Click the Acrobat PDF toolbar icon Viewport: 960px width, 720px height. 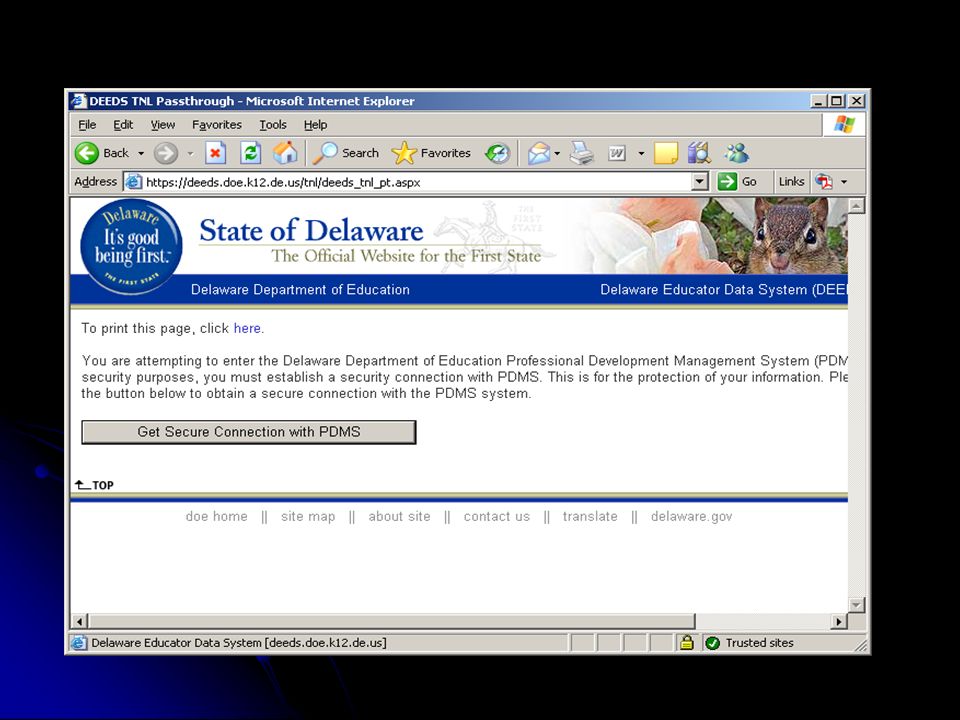(824, 182)
